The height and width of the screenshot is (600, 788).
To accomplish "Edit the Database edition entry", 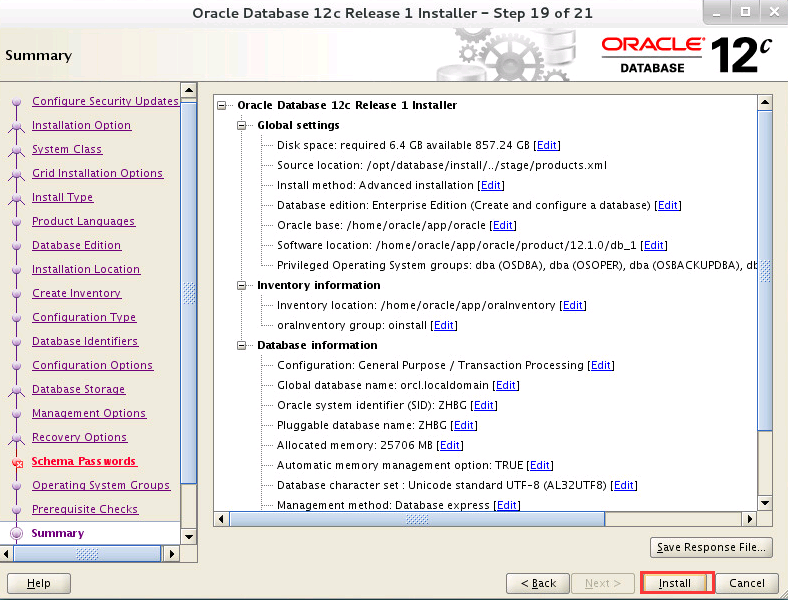I will (x=668, y=205).
